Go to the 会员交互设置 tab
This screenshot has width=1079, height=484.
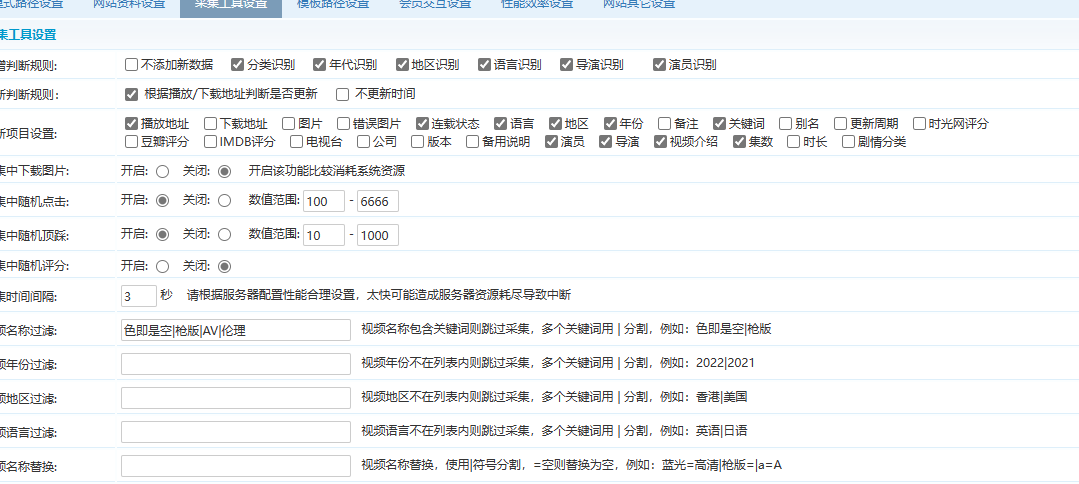[435, 5]
